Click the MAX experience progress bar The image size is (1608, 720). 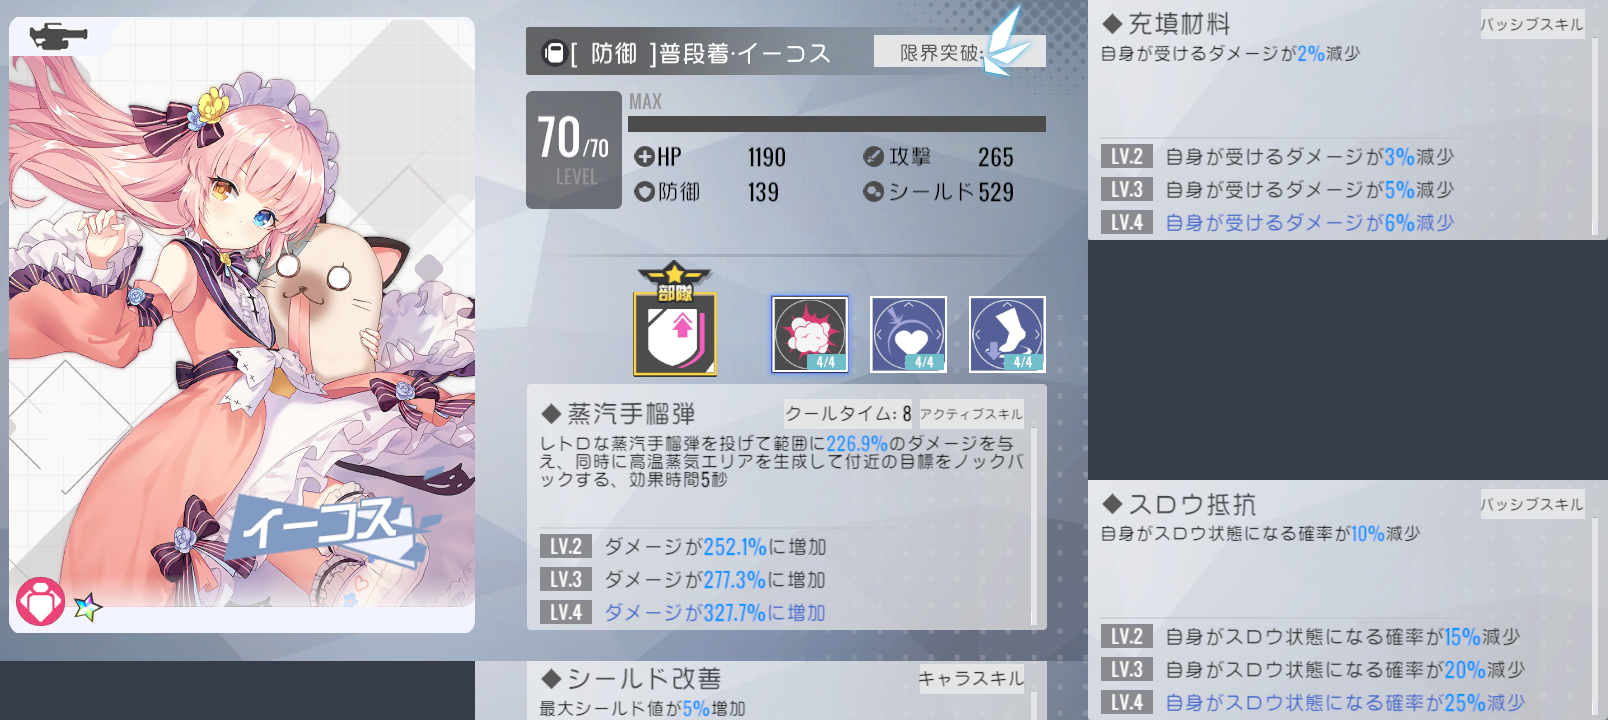(837, 124)
